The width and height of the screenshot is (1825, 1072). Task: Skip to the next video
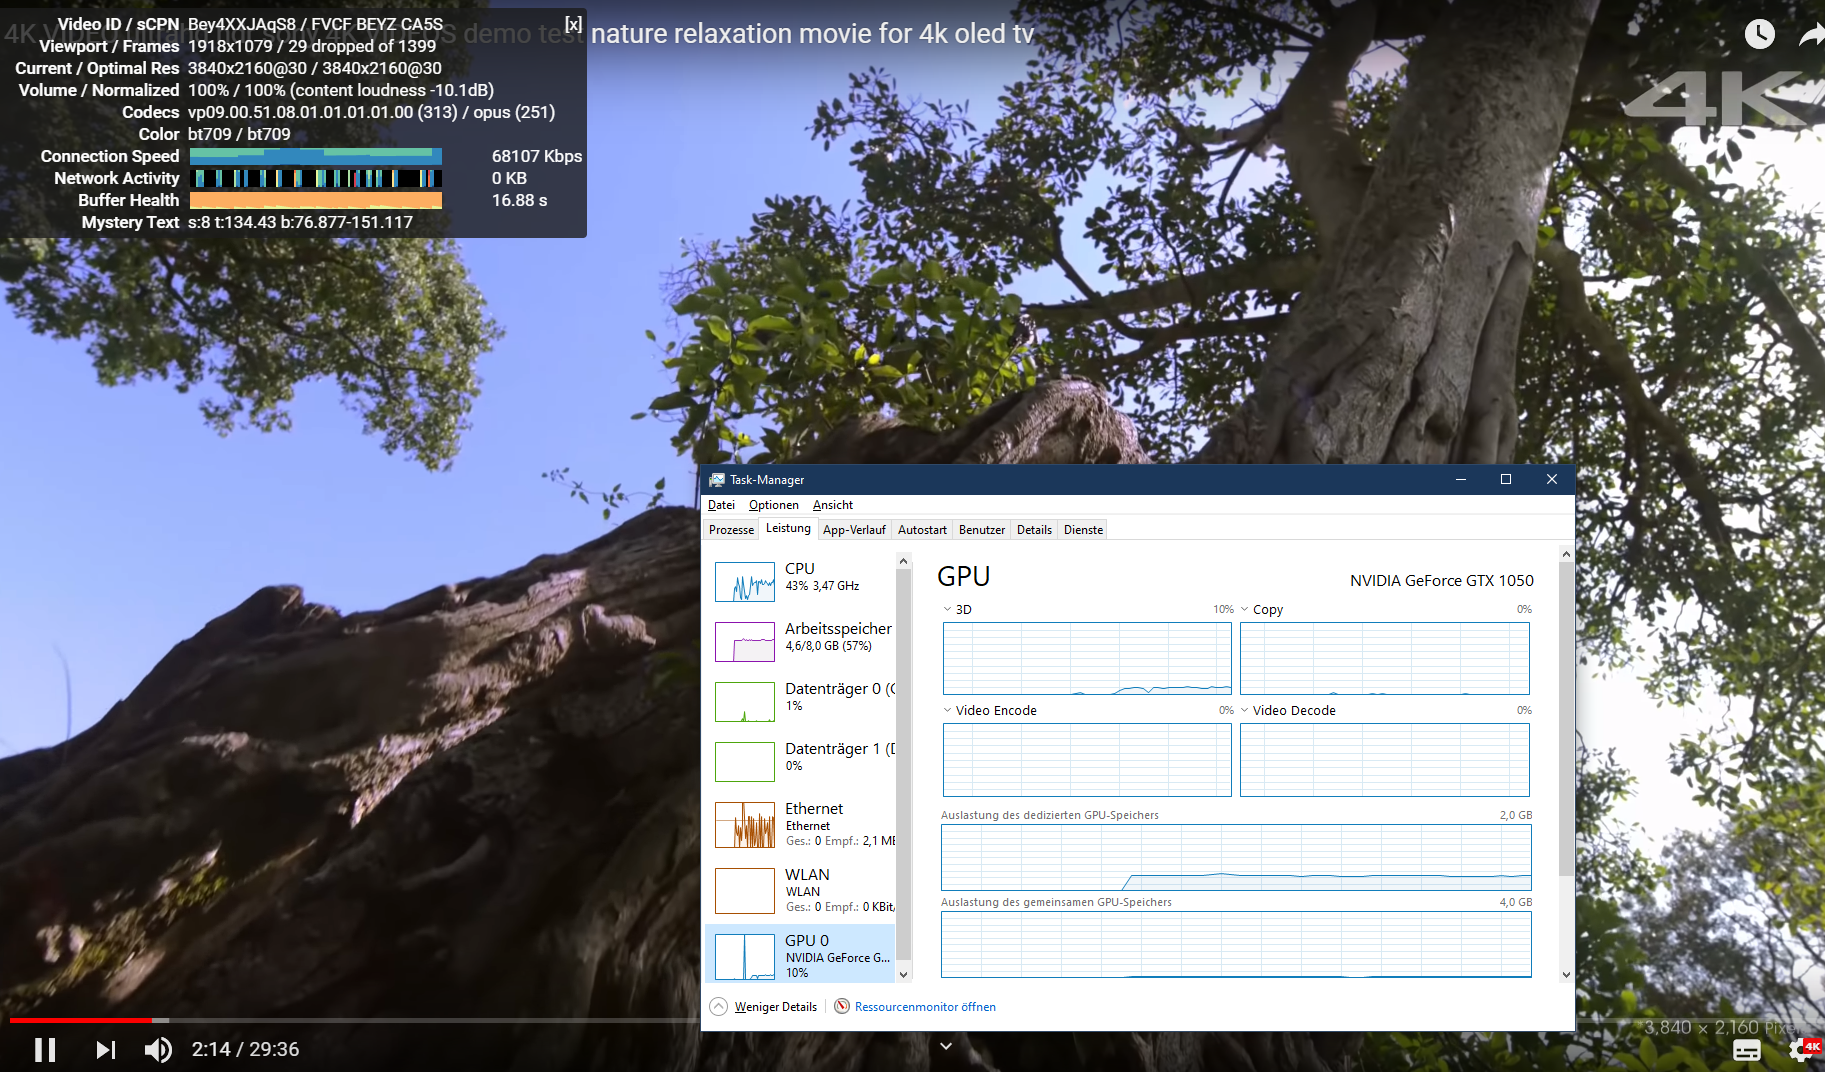click(105, 1049)
